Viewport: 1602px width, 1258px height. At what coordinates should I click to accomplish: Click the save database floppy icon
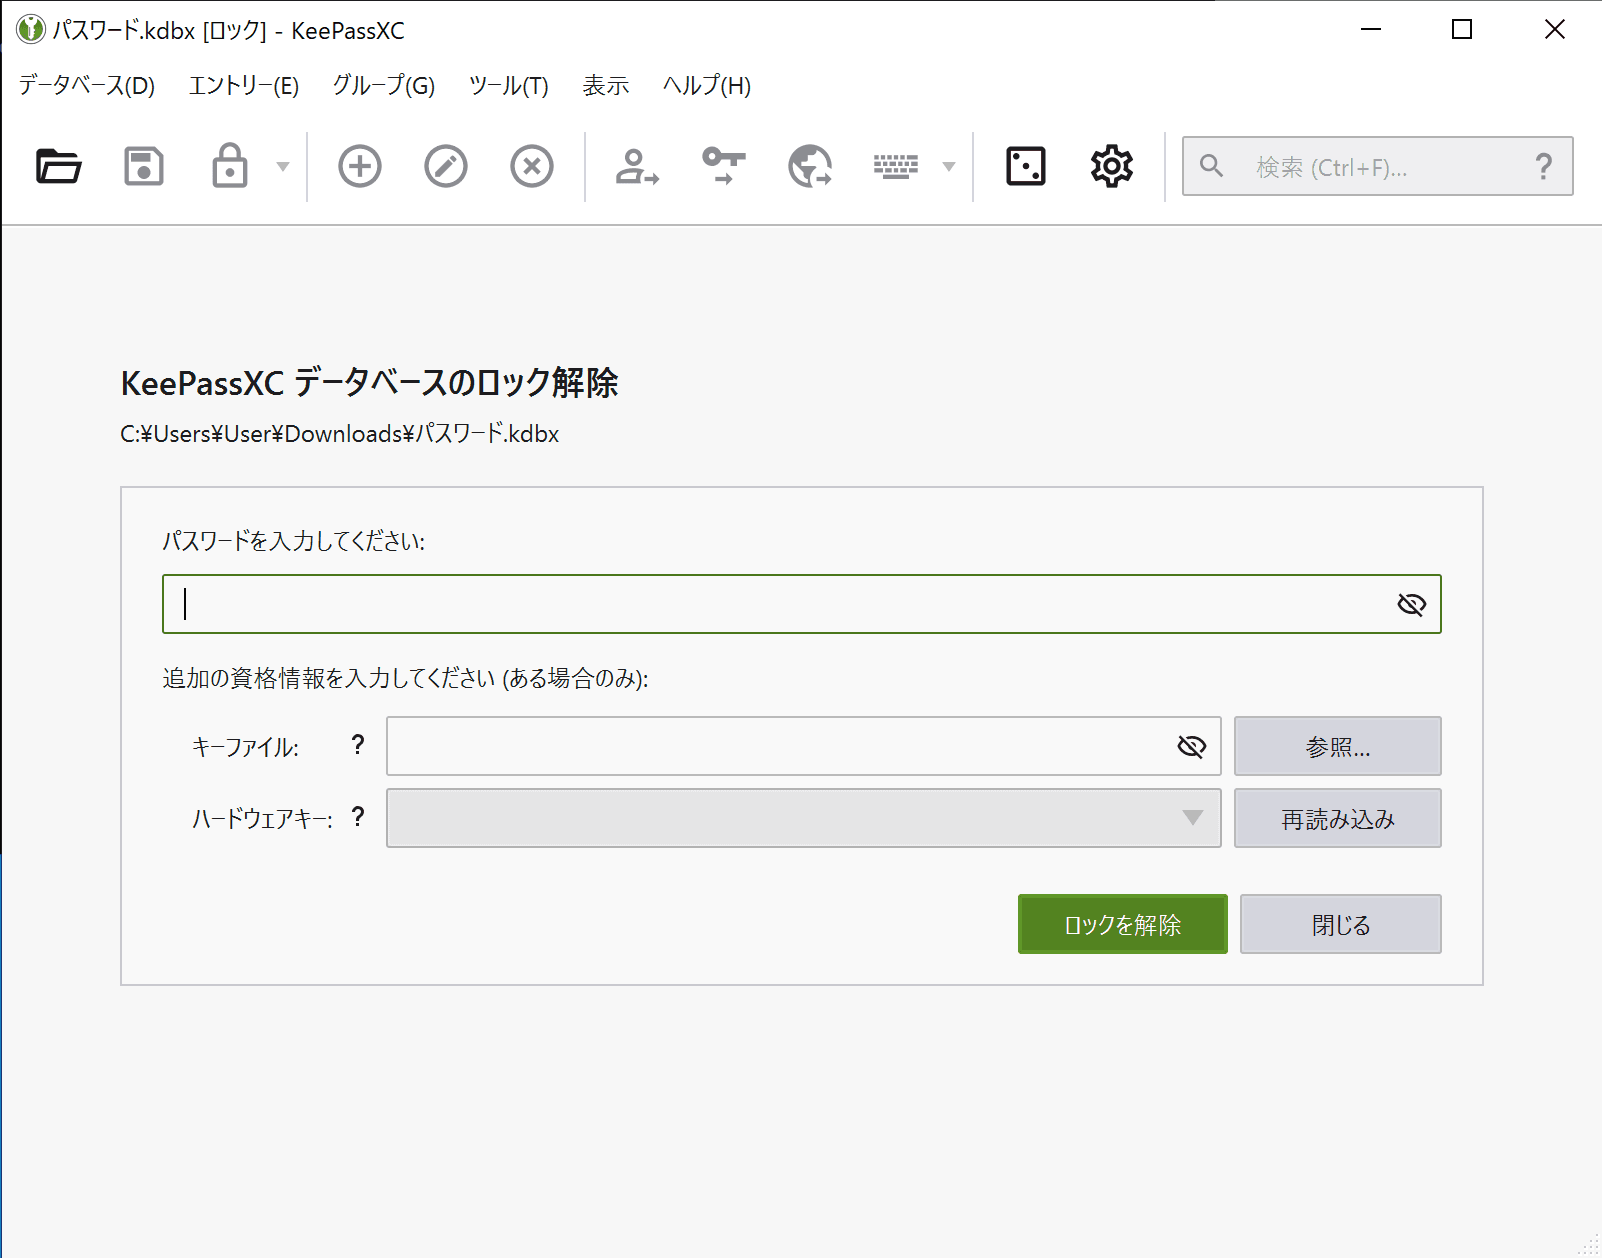coord(144,166)
